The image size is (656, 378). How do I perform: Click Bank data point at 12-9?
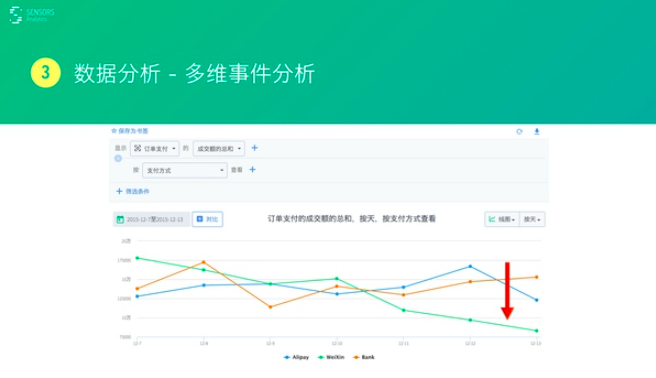[270, 307]
